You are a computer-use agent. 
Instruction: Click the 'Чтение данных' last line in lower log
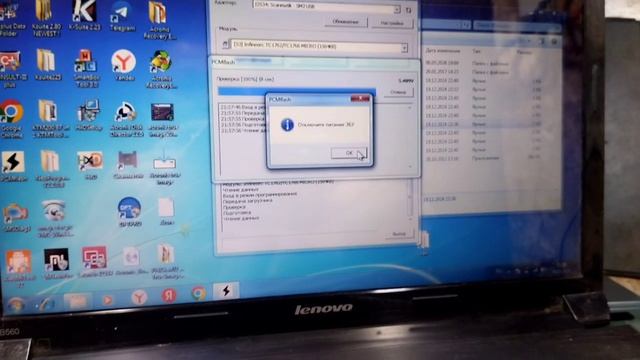(x=241, y=218)
